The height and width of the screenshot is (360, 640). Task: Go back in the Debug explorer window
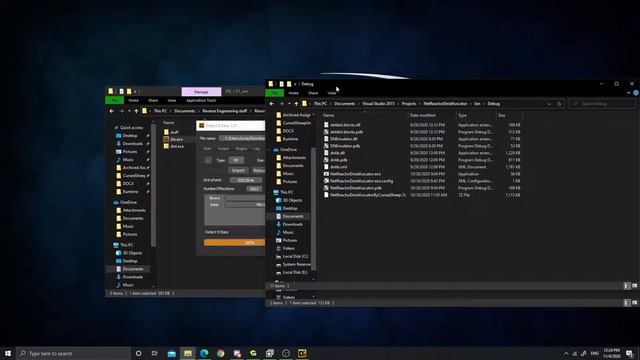[x=272, y=104]
